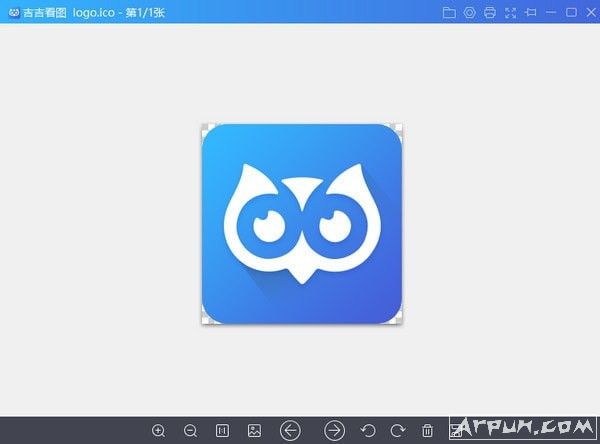The height and width of the screenshot is (444, 600).
Task: Delete the current image with trash icon
Action: pyautogui.click(x=427, y=431)
